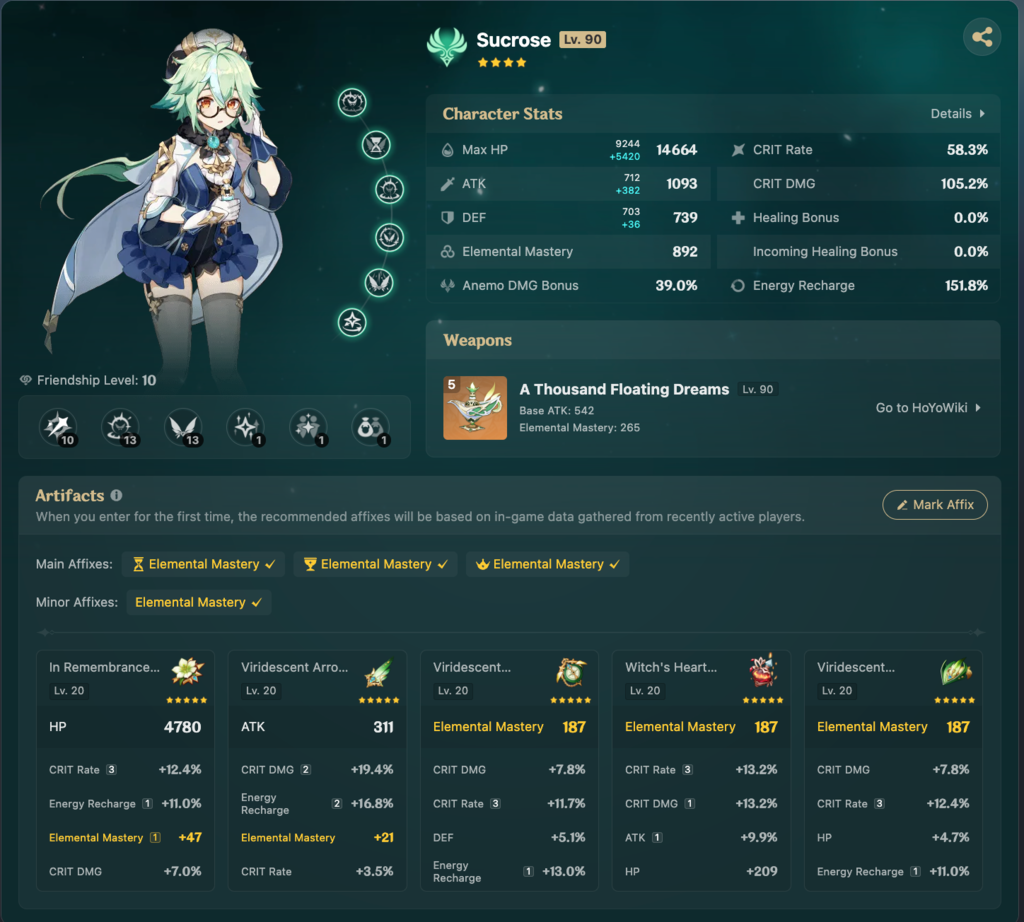Open the sparkle passive talent icon

pyautogui.click(x=246, y=427)
